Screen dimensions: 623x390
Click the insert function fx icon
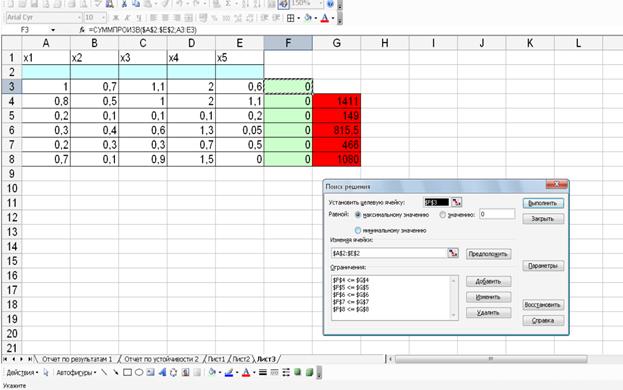82,30
